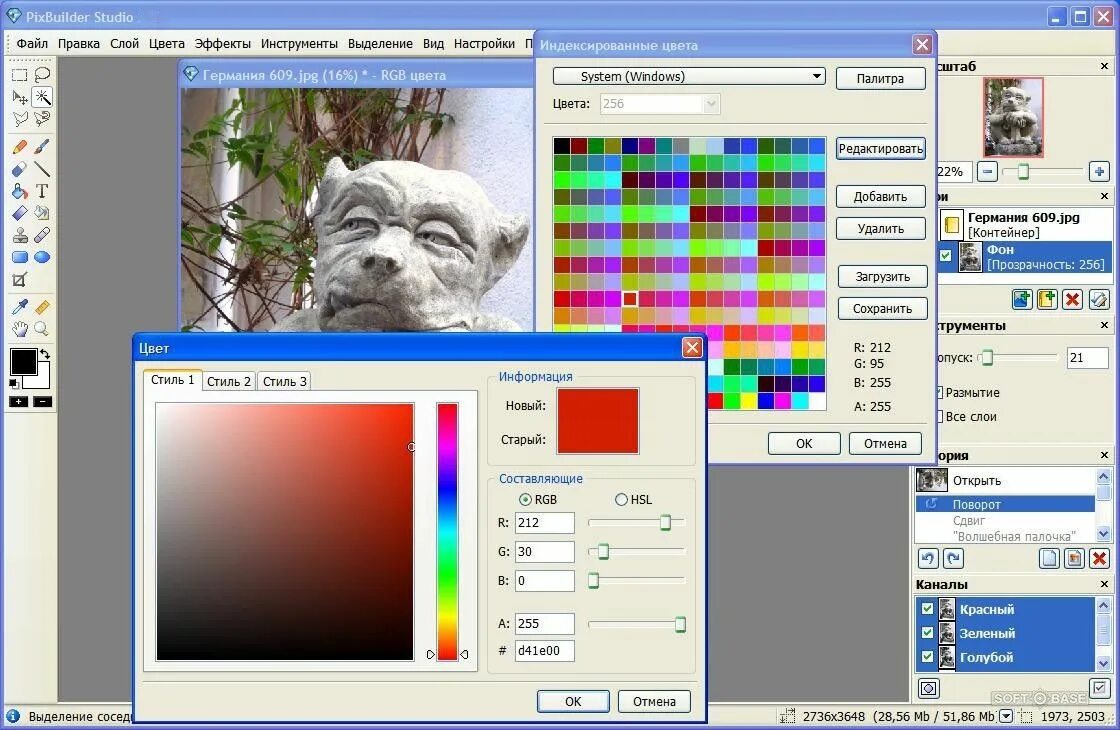Click History list scroll-down arrow
The height and width of the screenshot is (730, 1120).
coord(1104,534)
